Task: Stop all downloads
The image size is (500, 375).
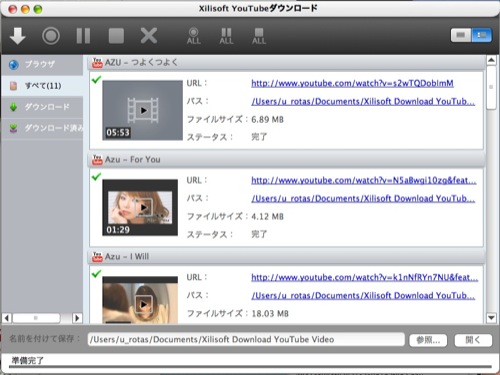Action: (259, 36)
